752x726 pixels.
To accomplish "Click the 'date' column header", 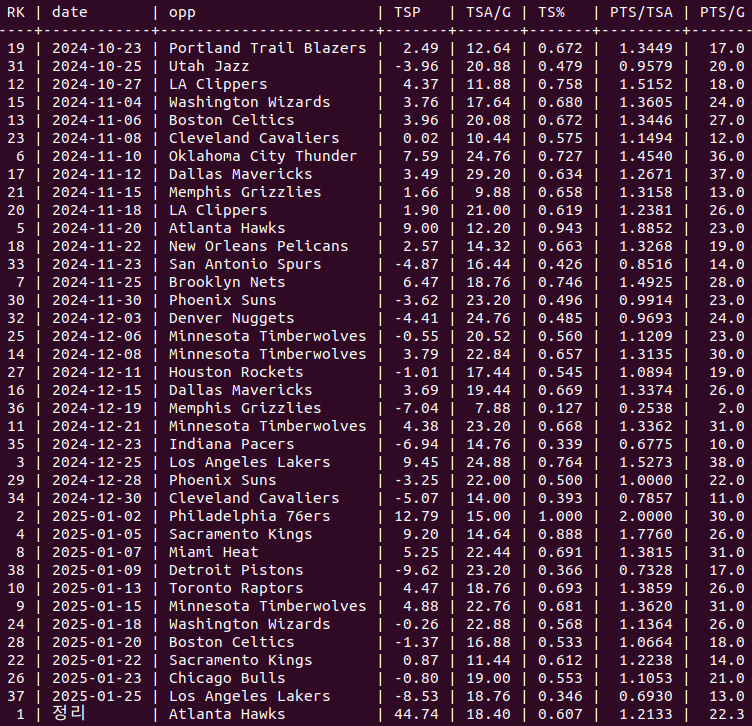I will click(x=70, y=12).
